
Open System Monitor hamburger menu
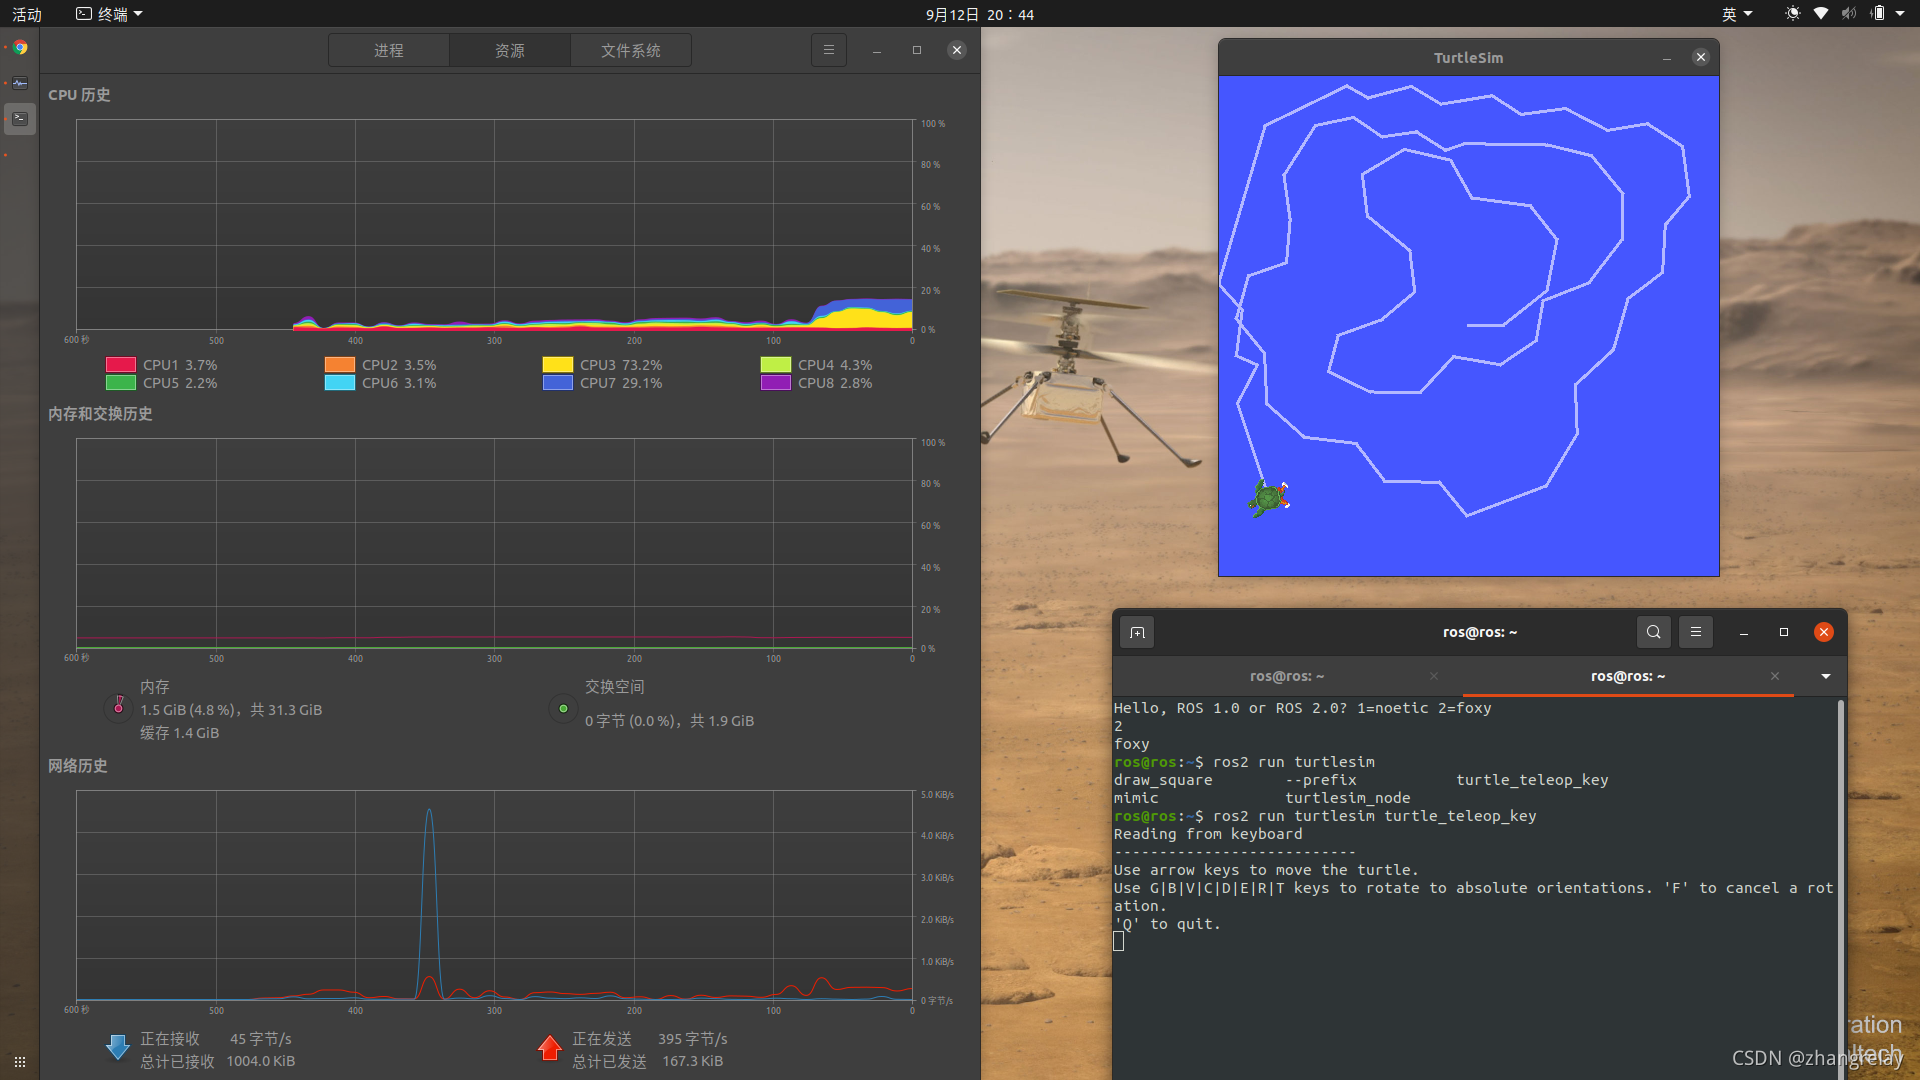pyautogui.click(x=828, y=50)
